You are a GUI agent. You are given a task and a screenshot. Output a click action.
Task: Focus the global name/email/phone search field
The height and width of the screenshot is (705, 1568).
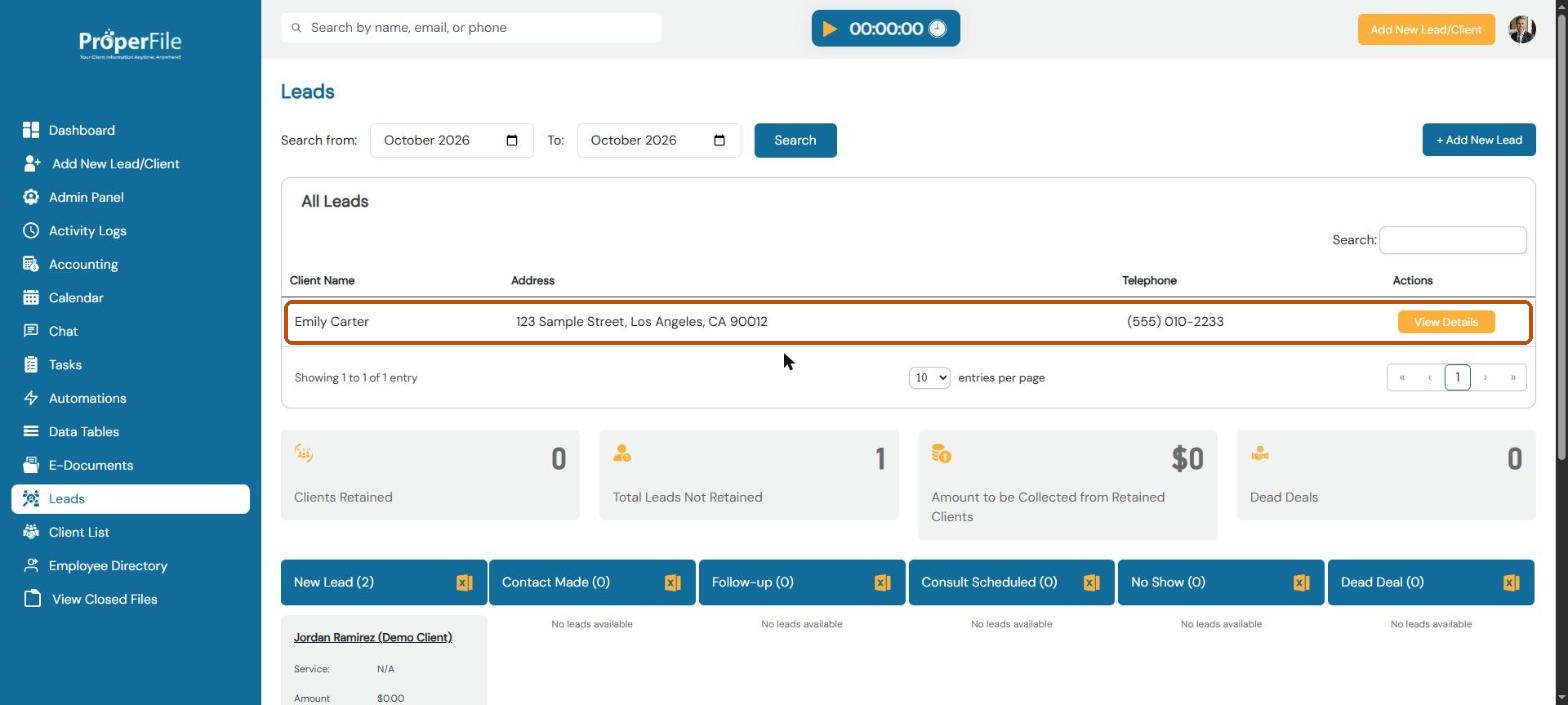tap(471, 28)
